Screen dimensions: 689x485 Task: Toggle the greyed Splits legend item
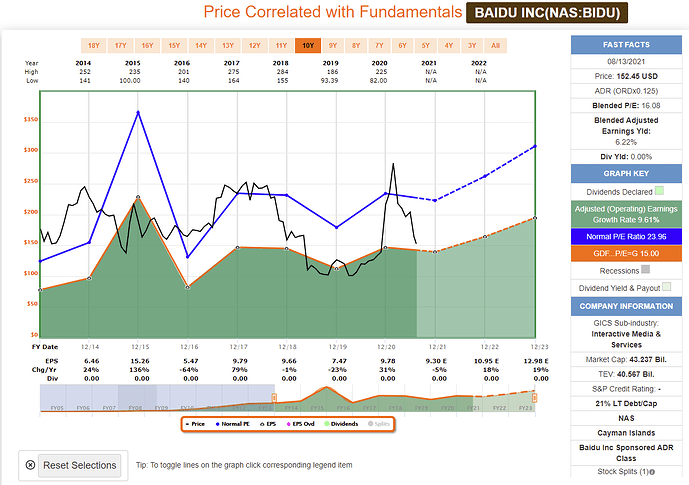point(379,424)
